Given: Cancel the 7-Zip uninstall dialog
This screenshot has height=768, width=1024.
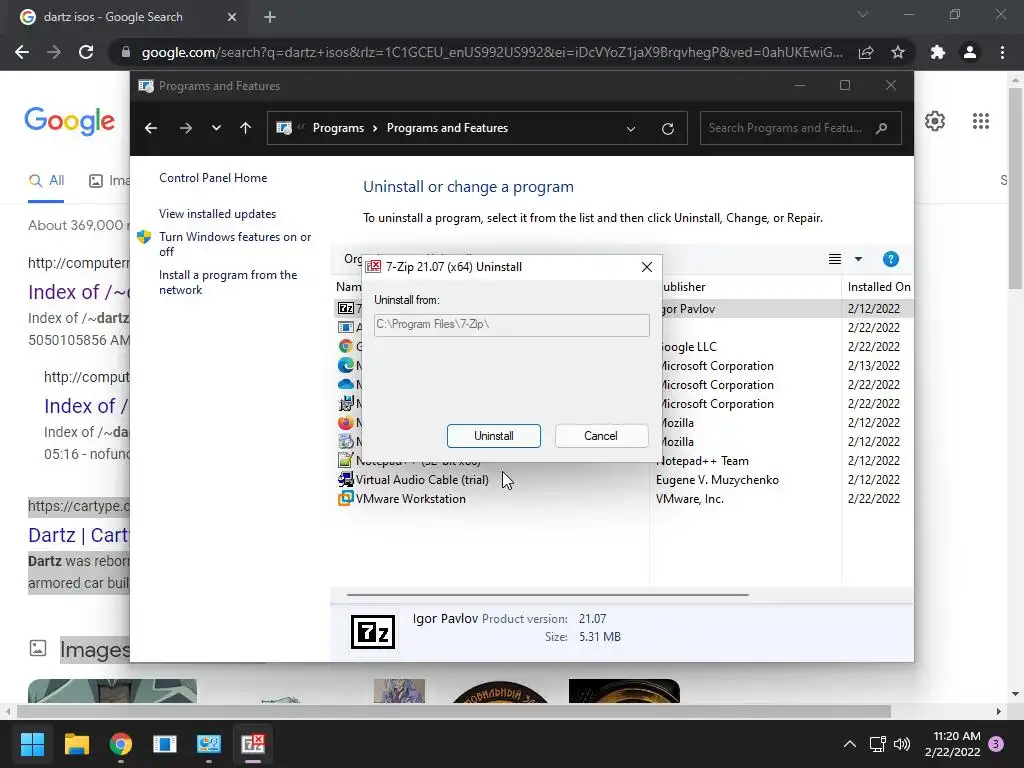Looking at the screenshot, I should click(x=601, y=436).
